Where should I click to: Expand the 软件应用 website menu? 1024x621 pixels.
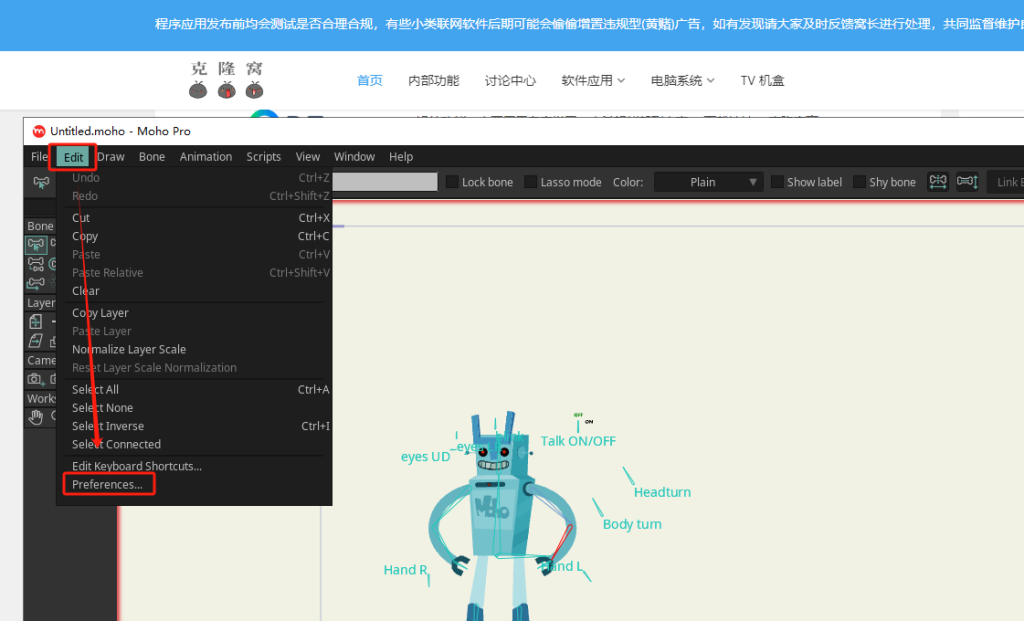click(593, 80)
